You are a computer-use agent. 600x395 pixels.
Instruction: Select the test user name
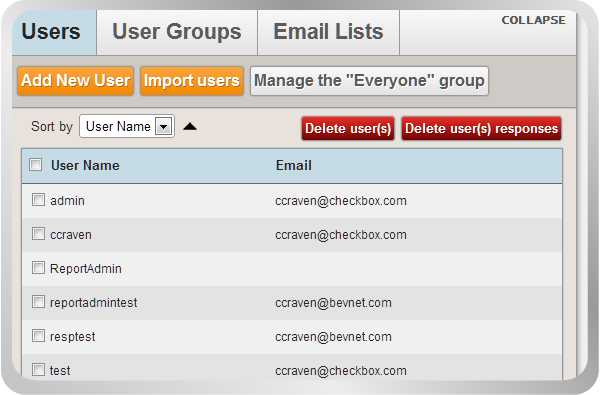point(60,371)
